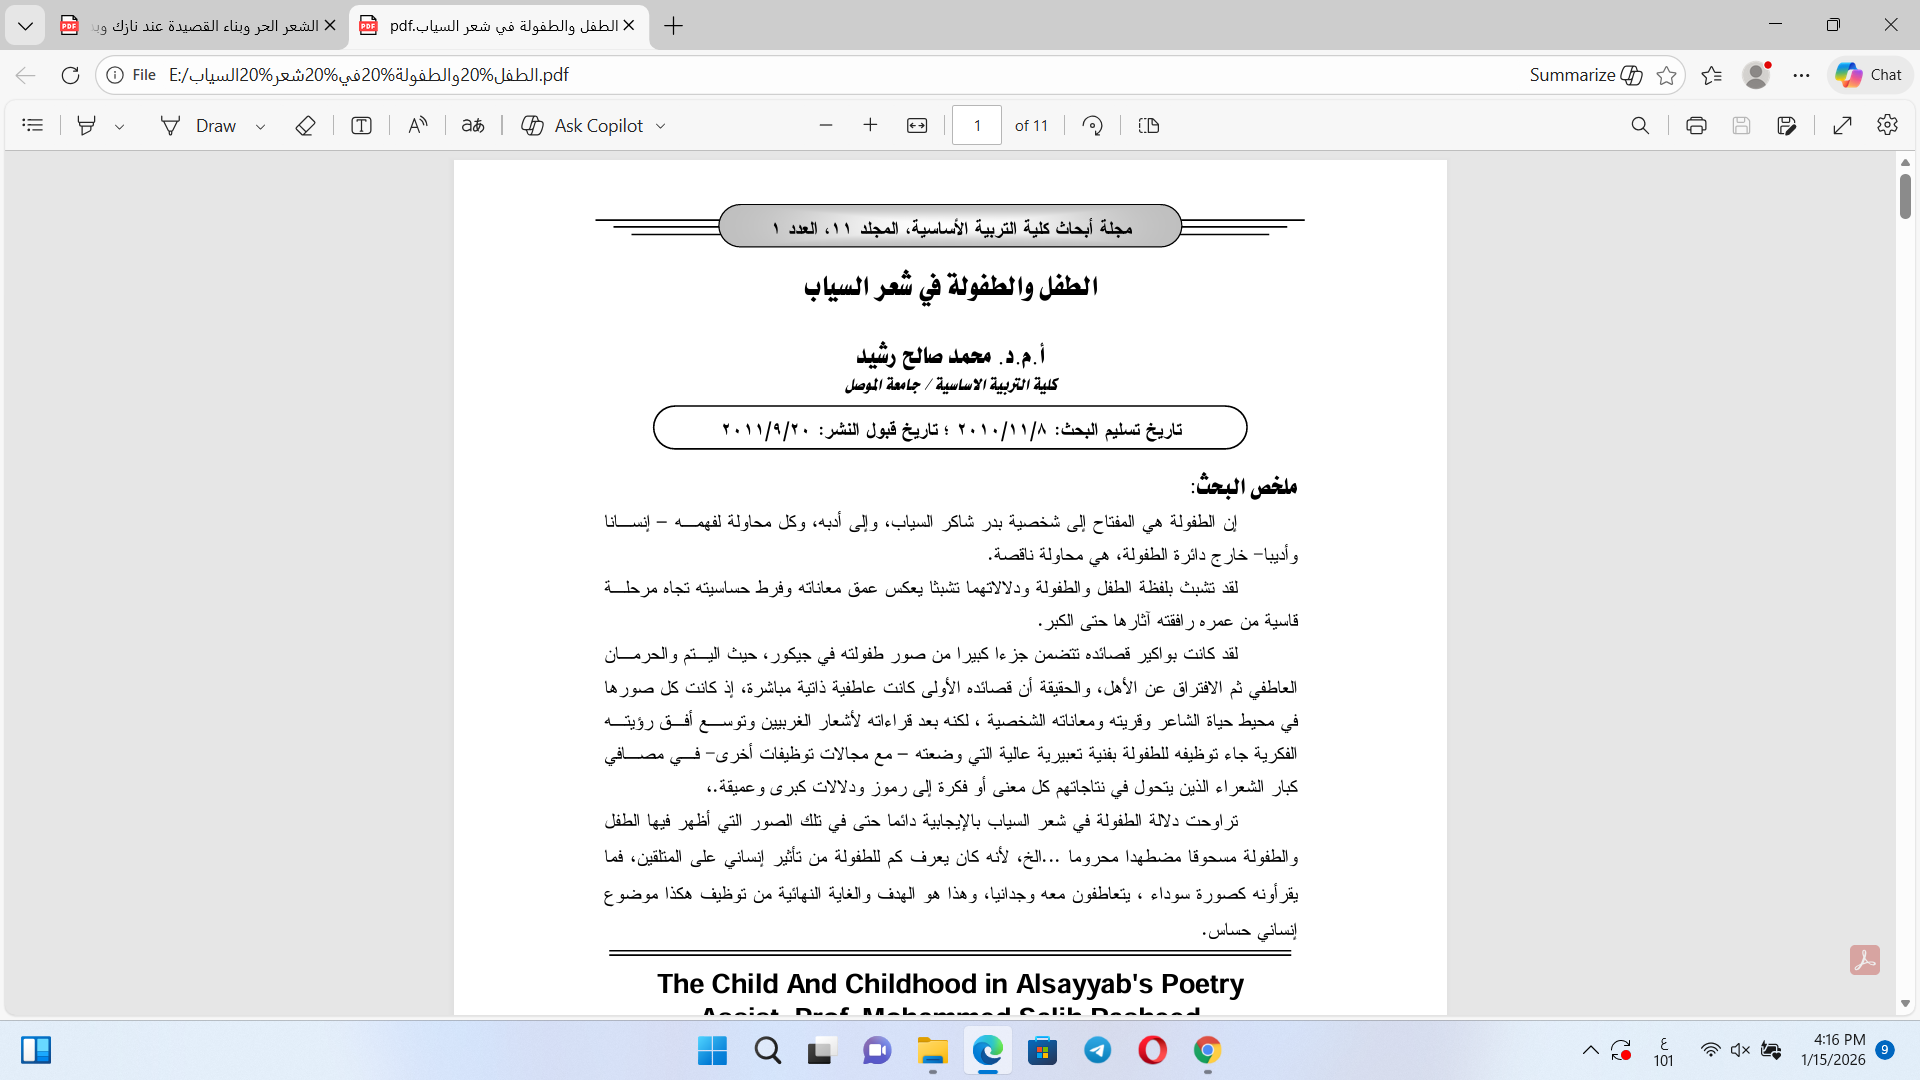Open Settings and more menu
Viewport: 1920px width, 1080px height.
(1802, 75)
